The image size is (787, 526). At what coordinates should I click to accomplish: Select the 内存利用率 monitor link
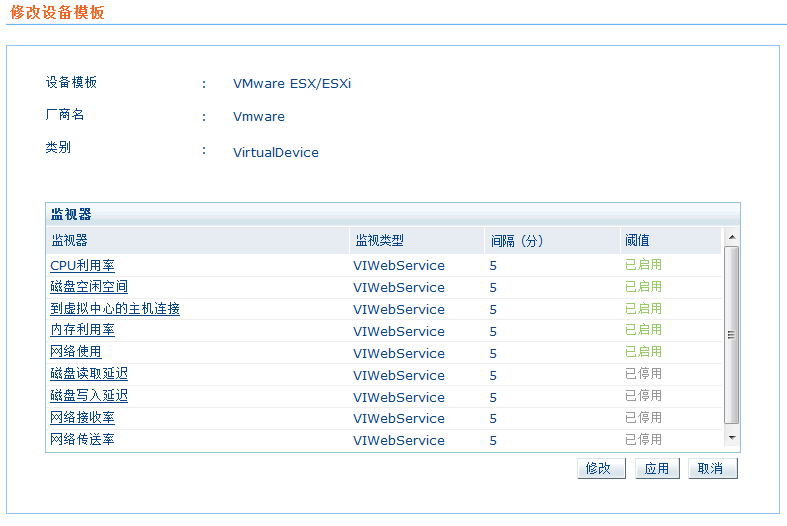click(x=82, y=331)
